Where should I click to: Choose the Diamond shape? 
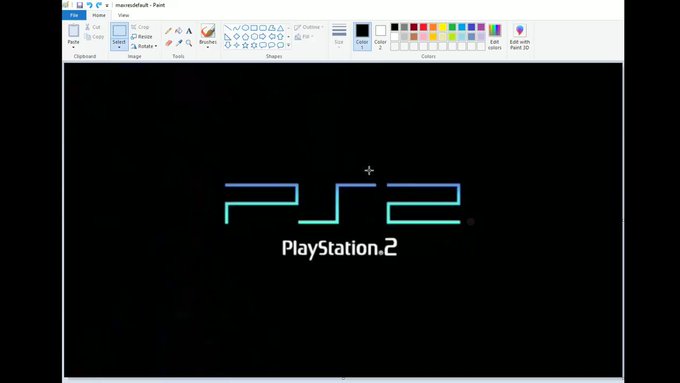coord(236,36)
